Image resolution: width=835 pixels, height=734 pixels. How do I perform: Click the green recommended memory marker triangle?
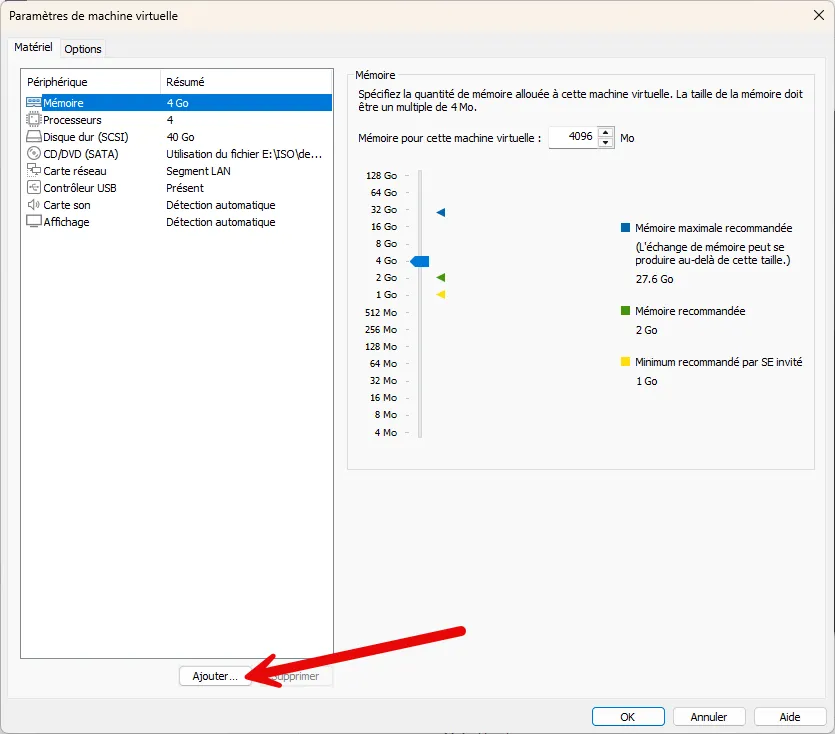click(441, 278)
